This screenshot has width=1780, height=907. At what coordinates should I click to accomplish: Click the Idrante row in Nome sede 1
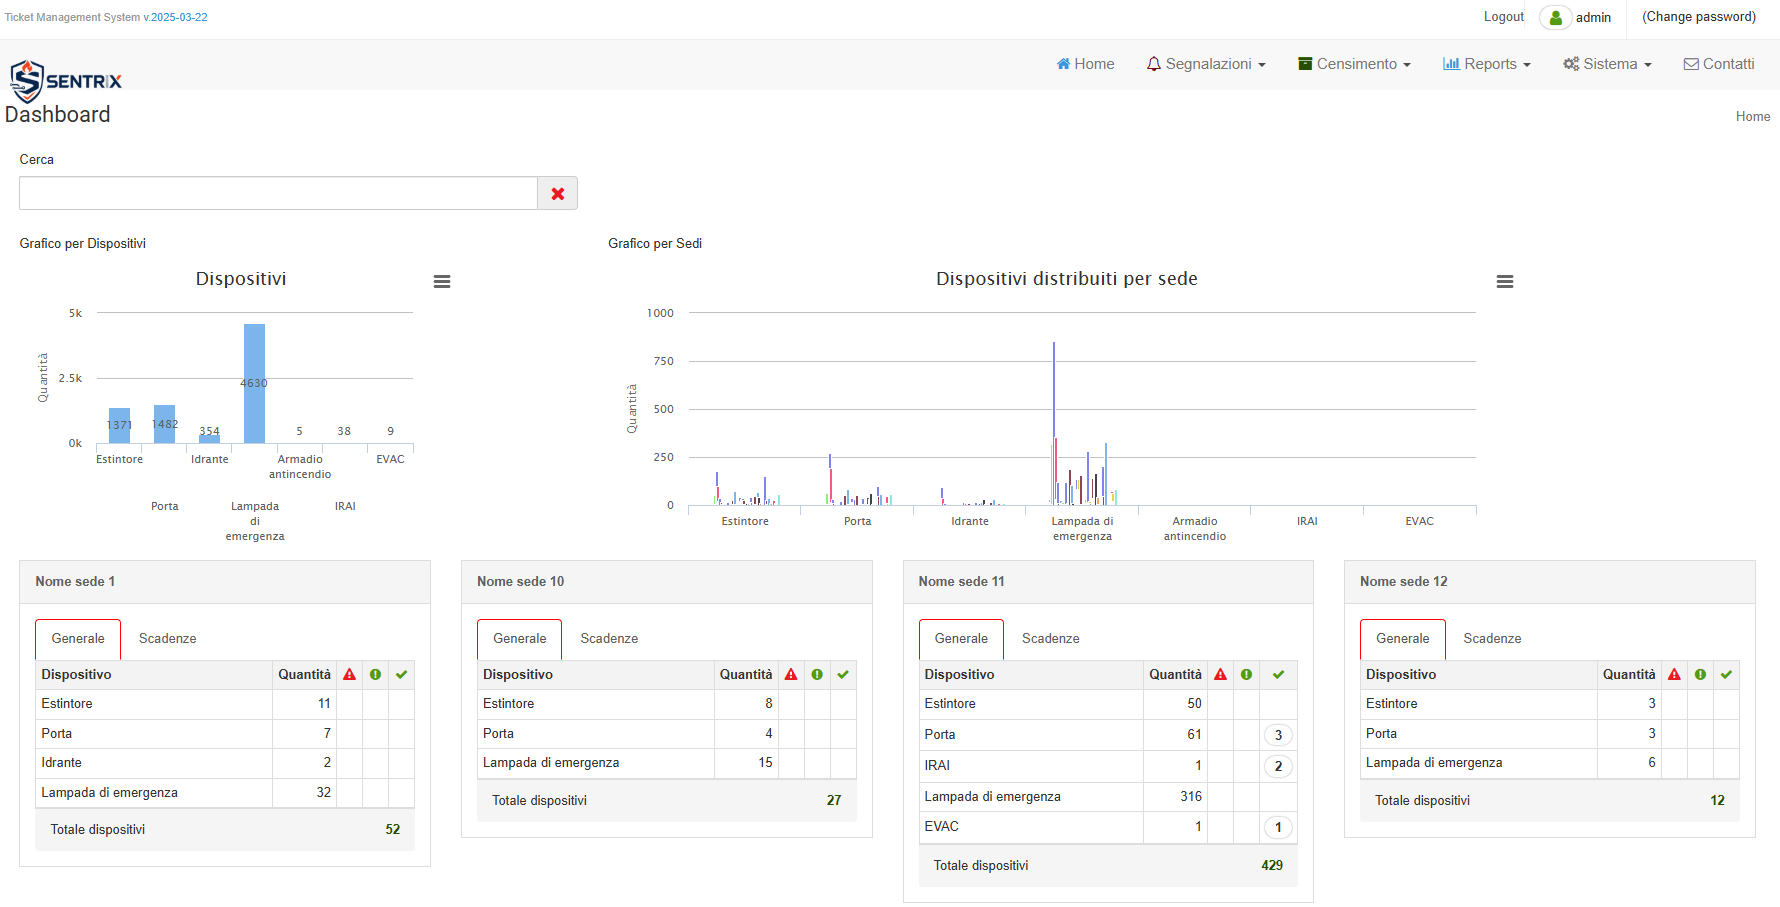click(225, 763)
